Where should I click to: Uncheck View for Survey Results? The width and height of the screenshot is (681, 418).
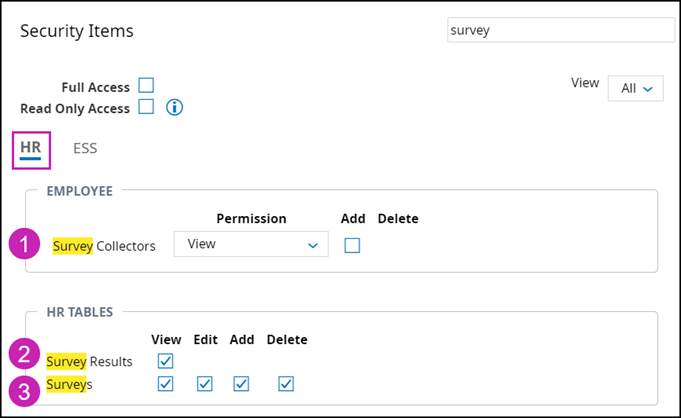pyautogui.click(x=166, y=361)
